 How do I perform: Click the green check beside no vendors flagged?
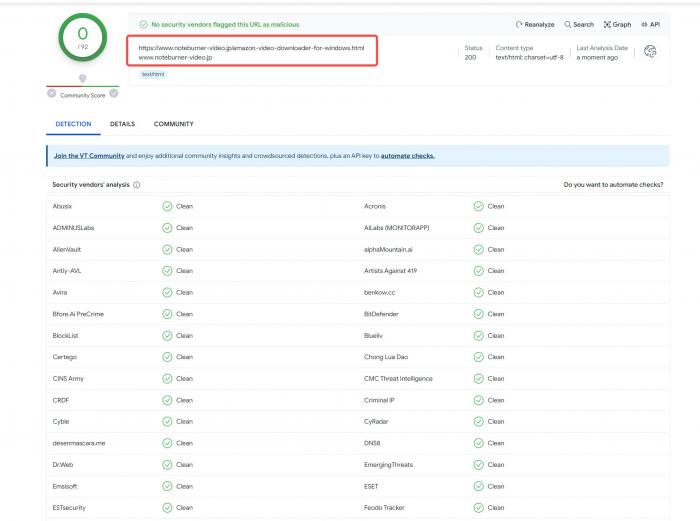[143, 25]
